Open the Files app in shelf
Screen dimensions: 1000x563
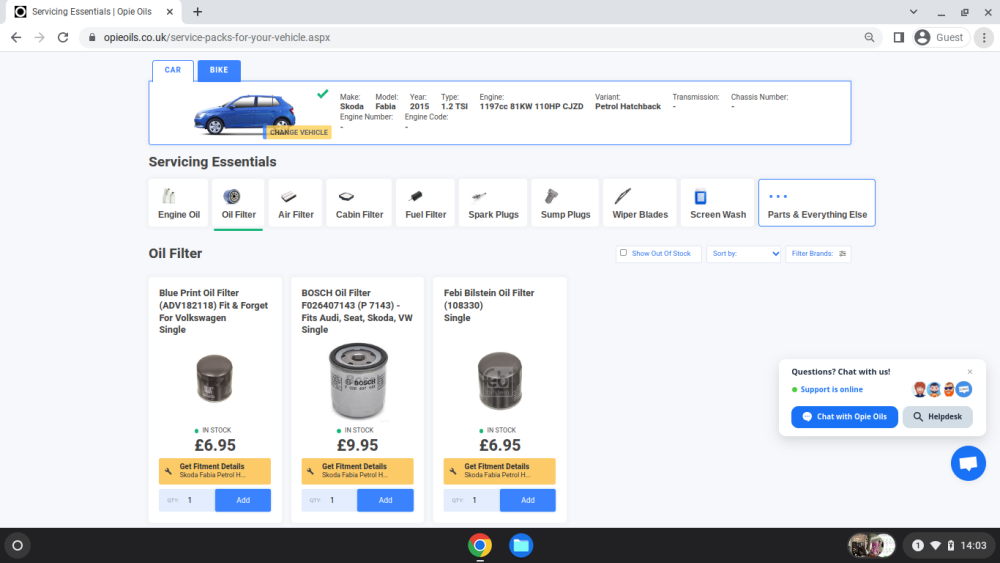521,545
